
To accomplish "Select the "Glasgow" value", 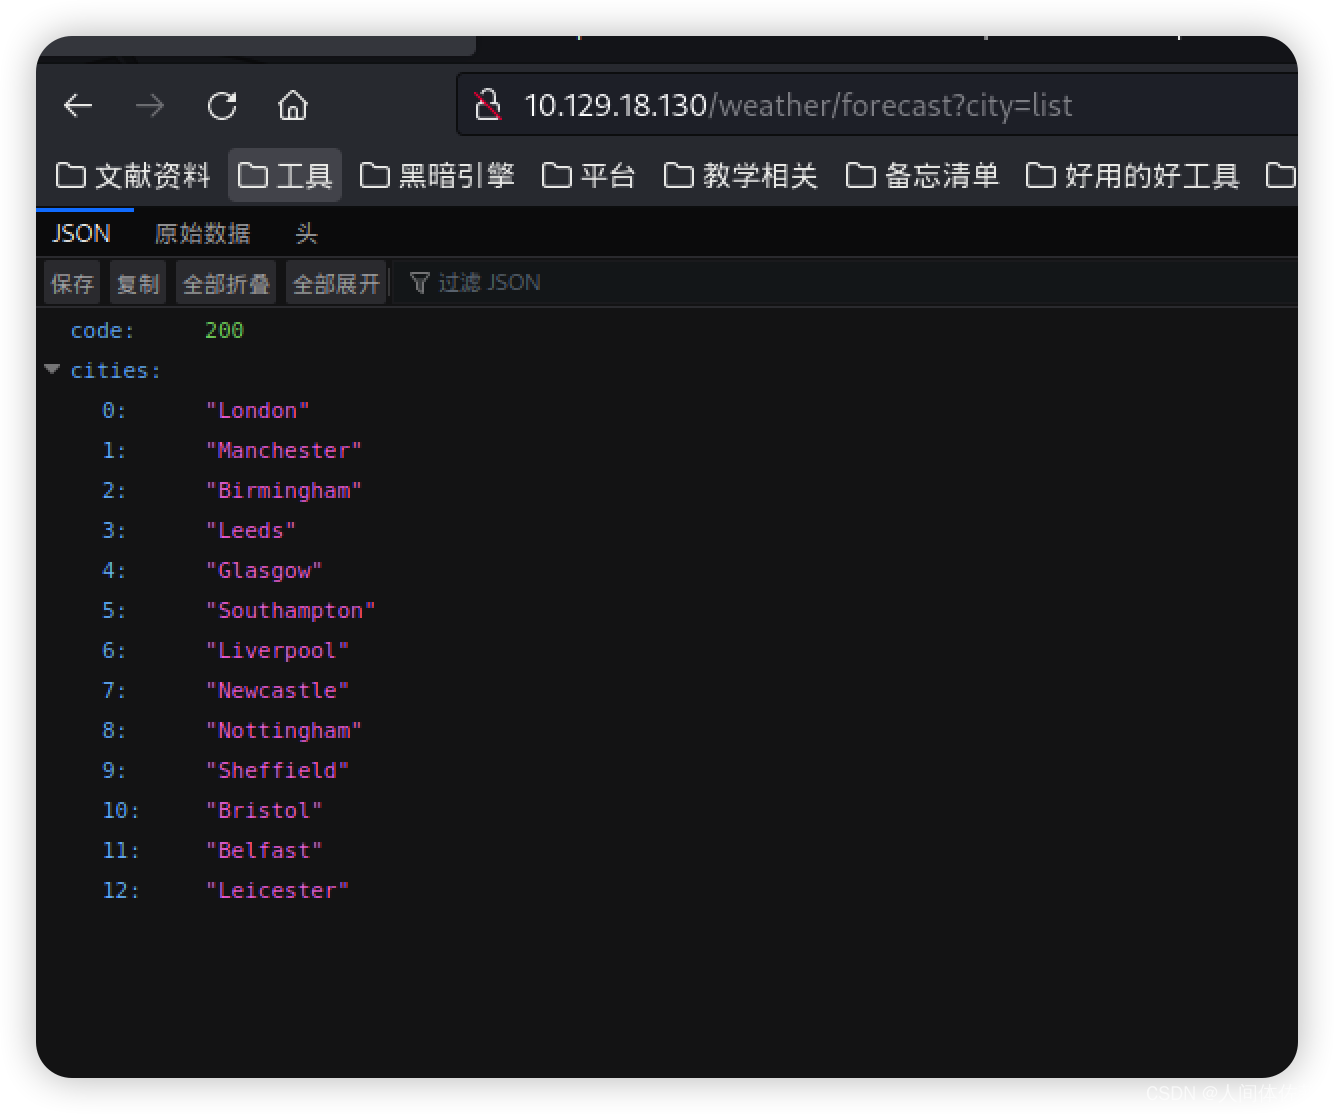I will point(264,571).
